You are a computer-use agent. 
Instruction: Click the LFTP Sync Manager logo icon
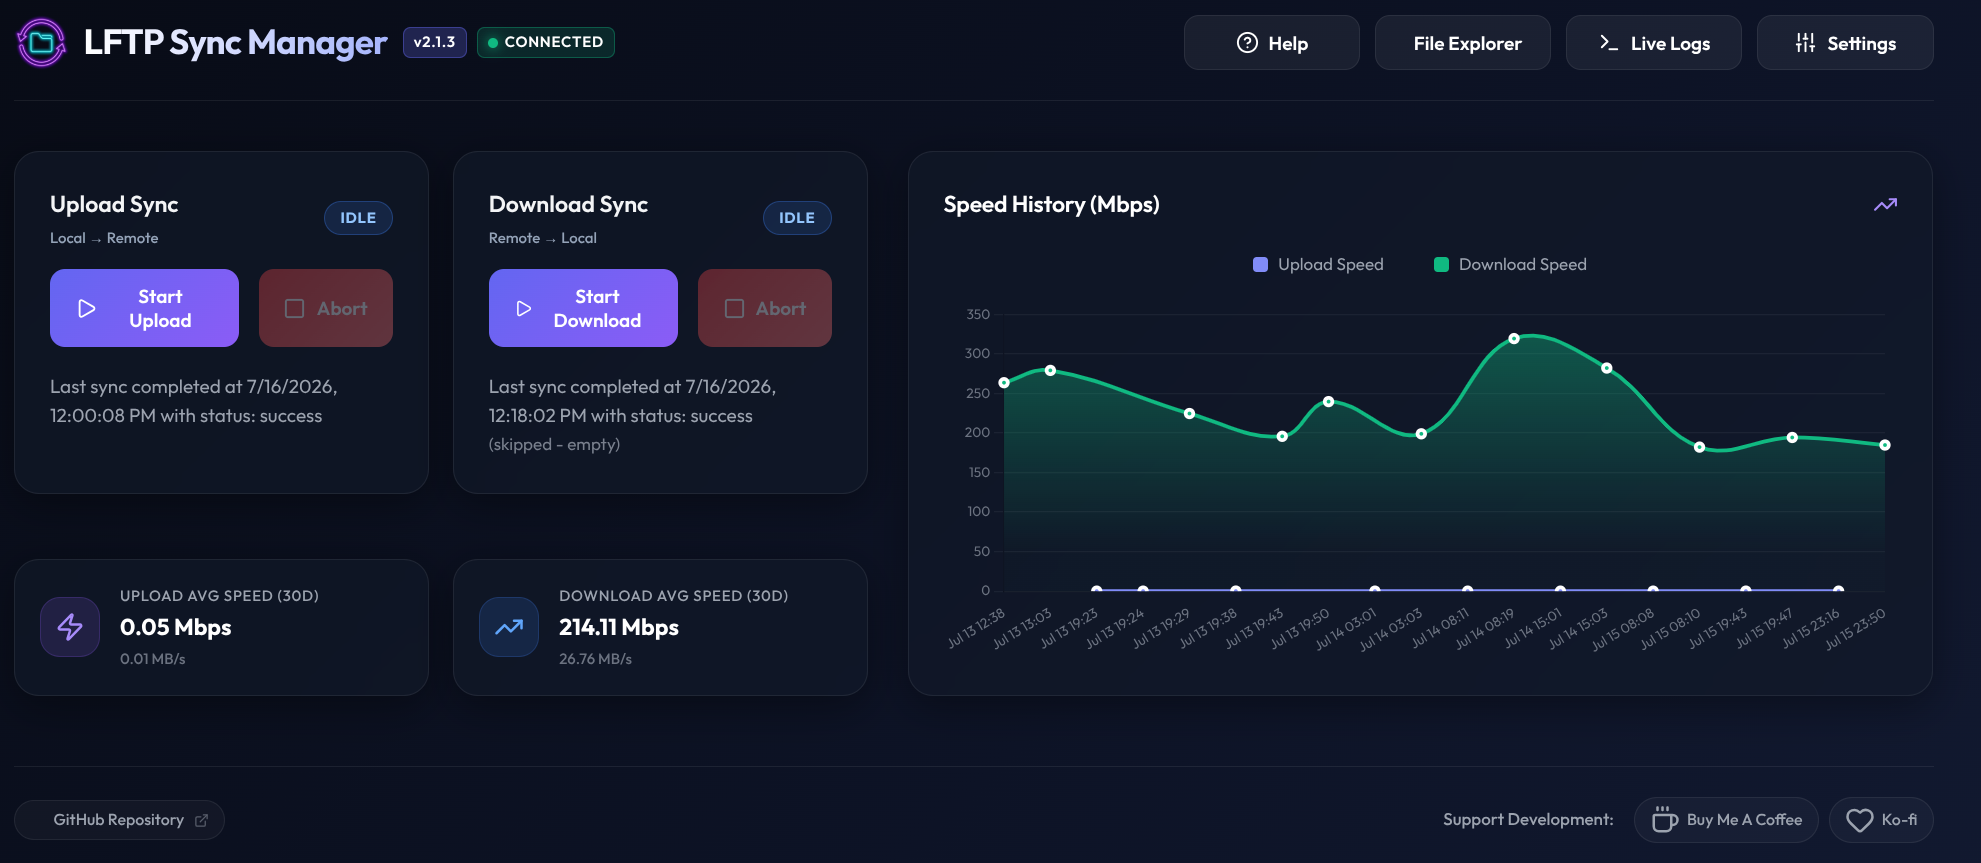pyautogui.click(x=42, y=43)
